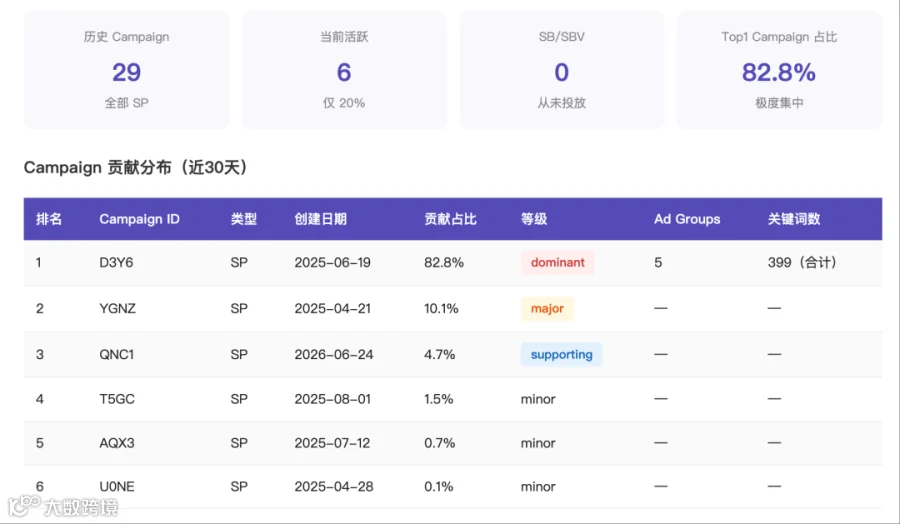Click creation date 2025-06-19
Viewport: 900px width, 524px height.
coord(332,262)
